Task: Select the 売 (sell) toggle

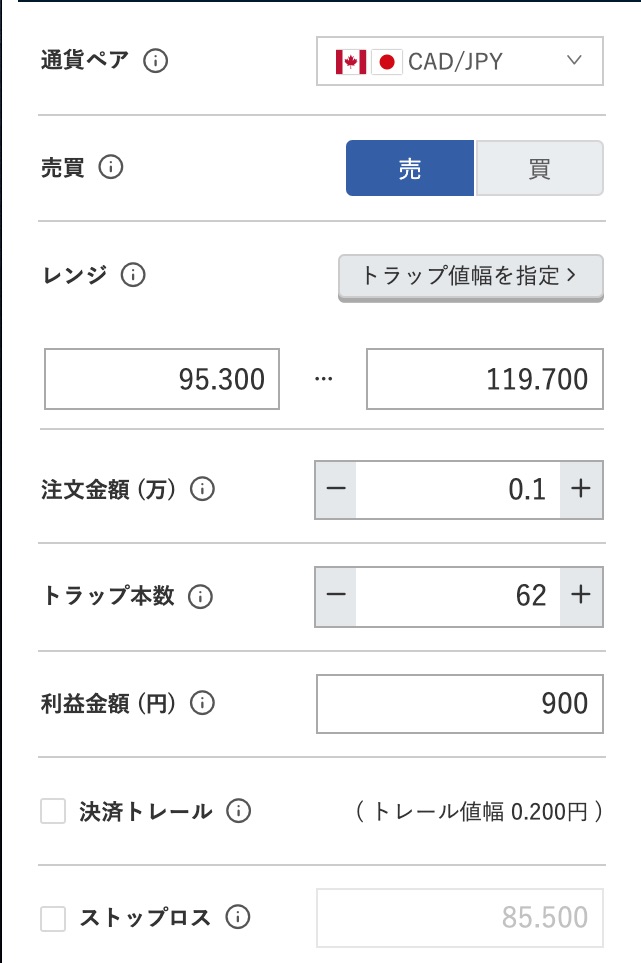Action: tap(410, 168)
